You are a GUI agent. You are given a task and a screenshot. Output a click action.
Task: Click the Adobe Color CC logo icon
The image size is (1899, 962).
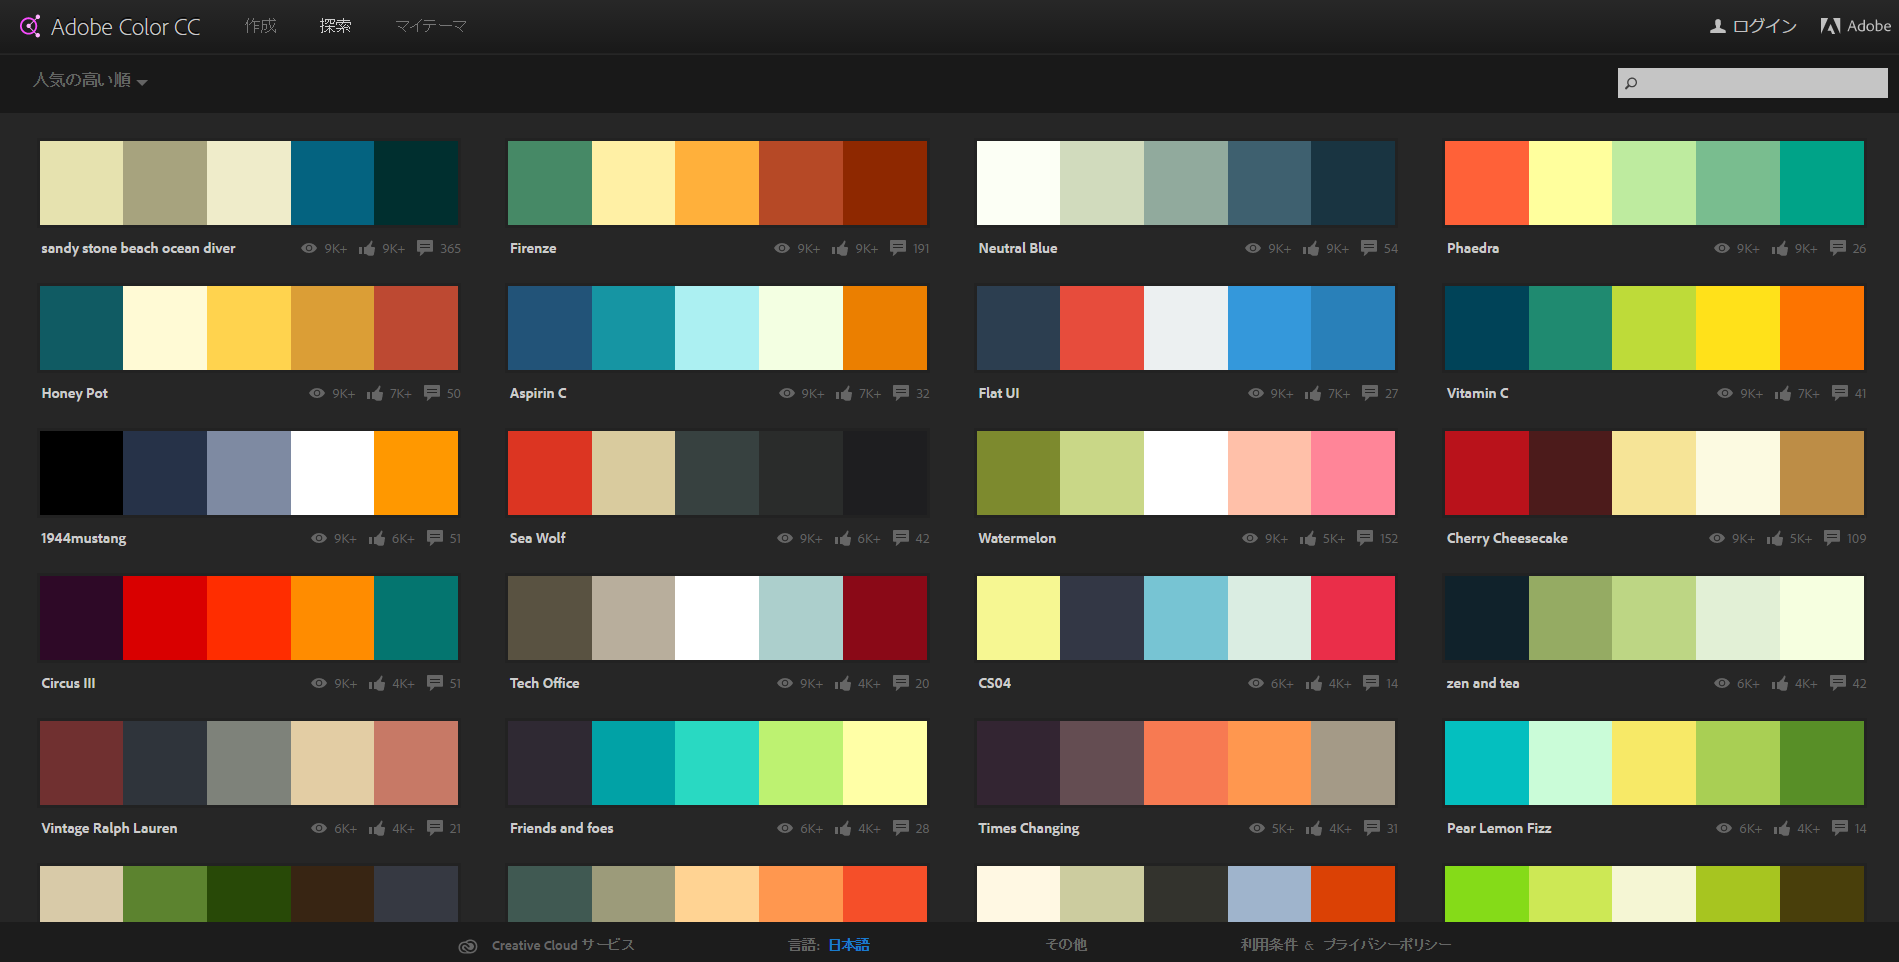[30, 26]
